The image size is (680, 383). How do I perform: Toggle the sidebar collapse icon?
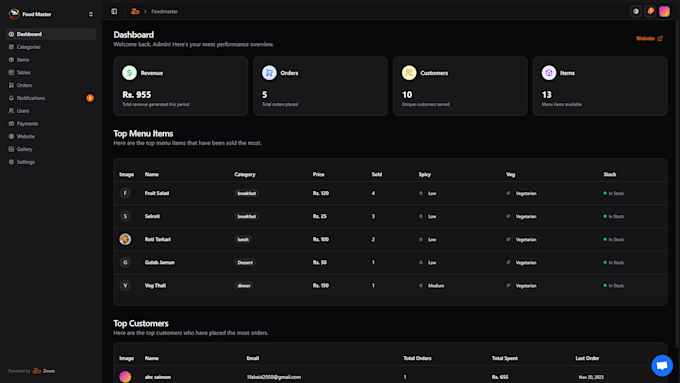click(x=114, y=11)
